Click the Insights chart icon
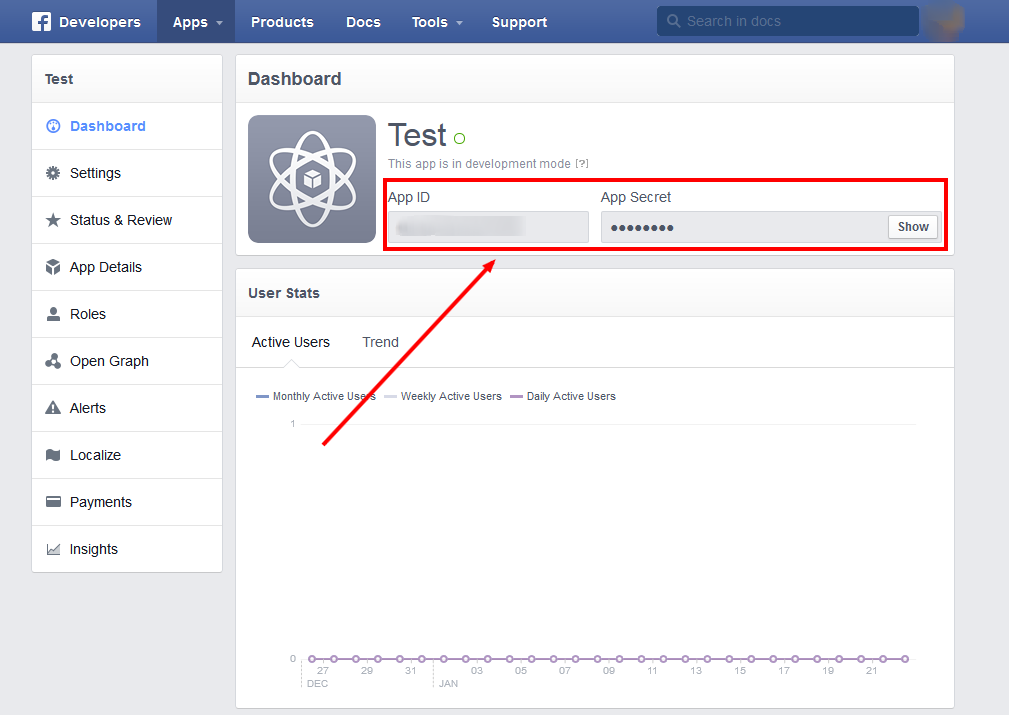 pos(54,549)
